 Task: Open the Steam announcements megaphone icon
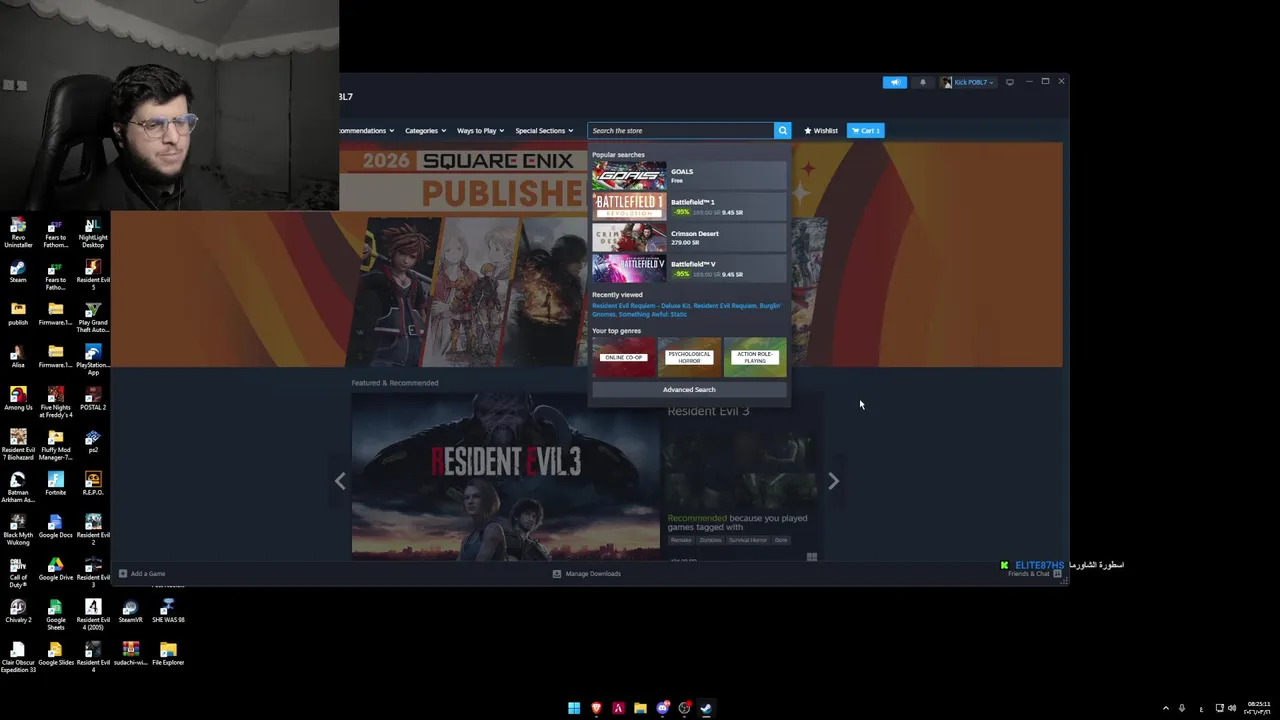[x=894, y=82]
